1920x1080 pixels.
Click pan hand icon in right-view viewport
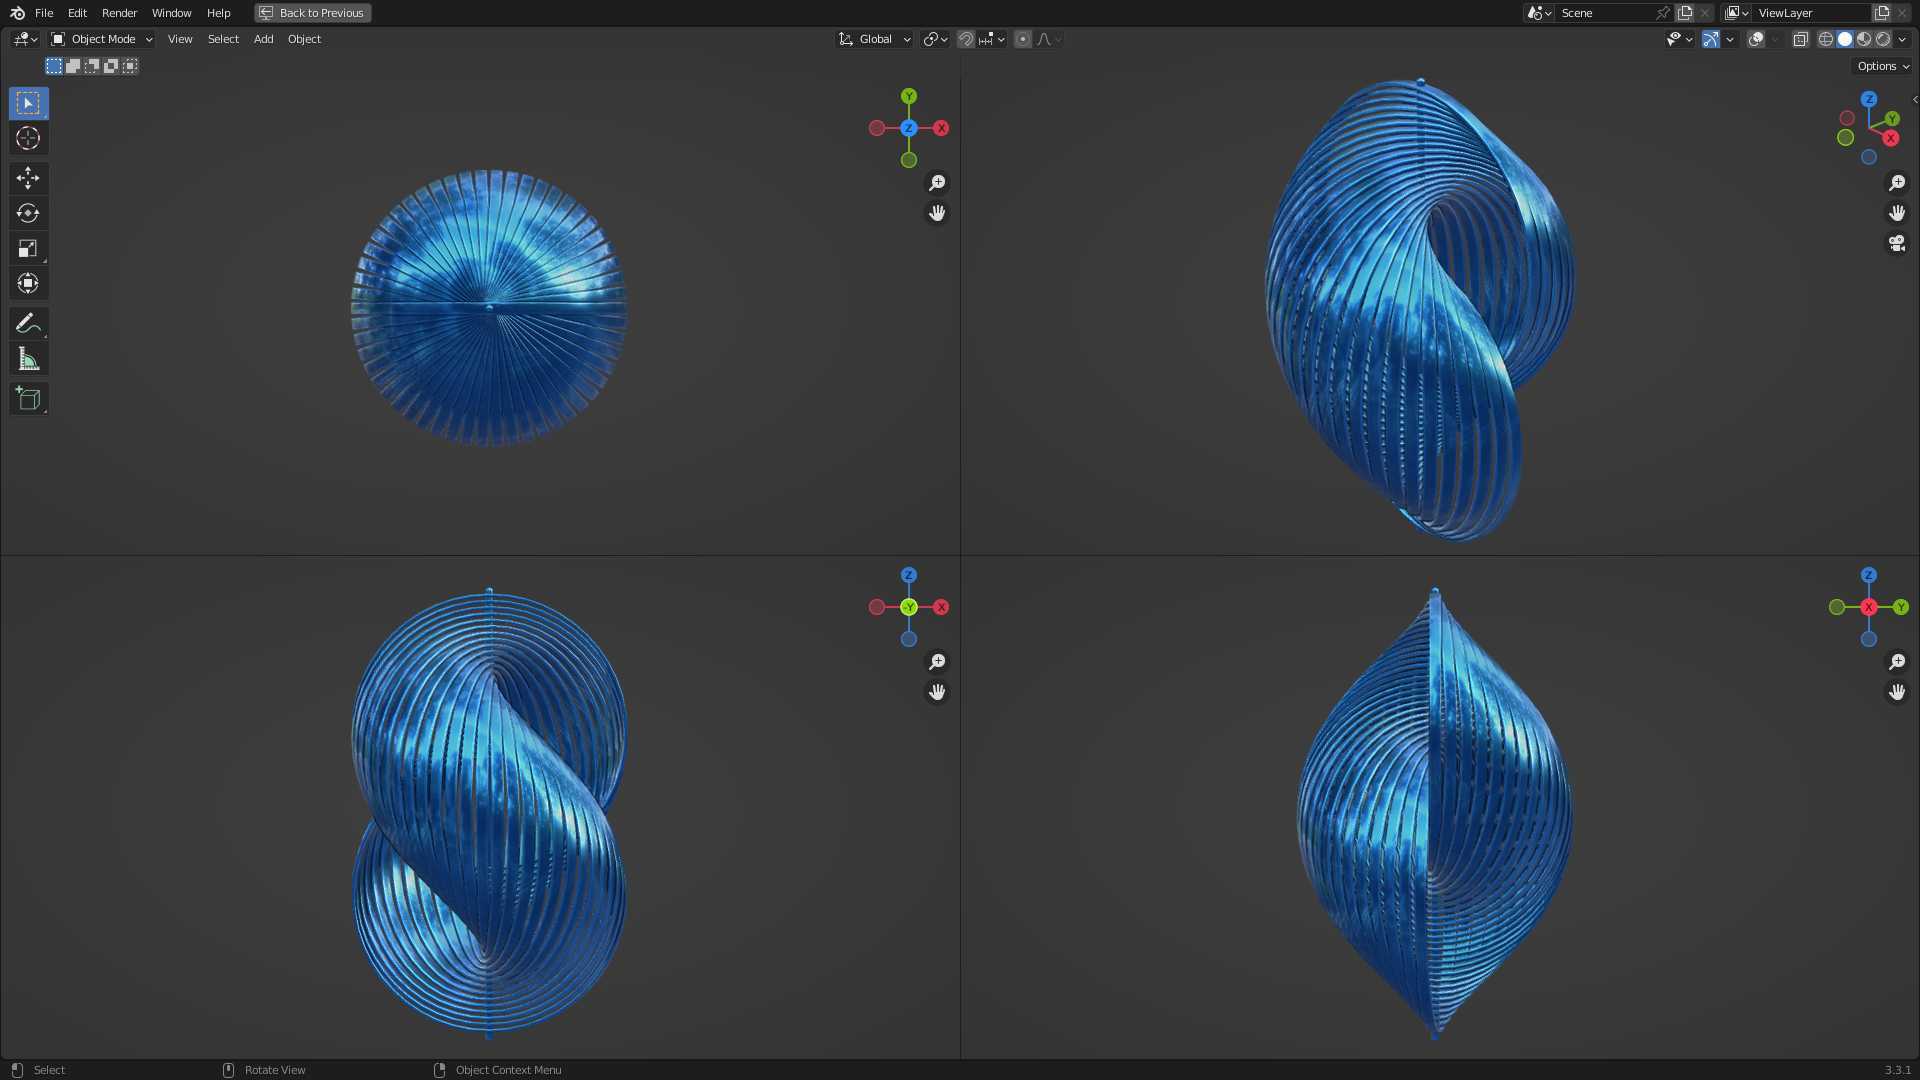tap(1897, 692)
